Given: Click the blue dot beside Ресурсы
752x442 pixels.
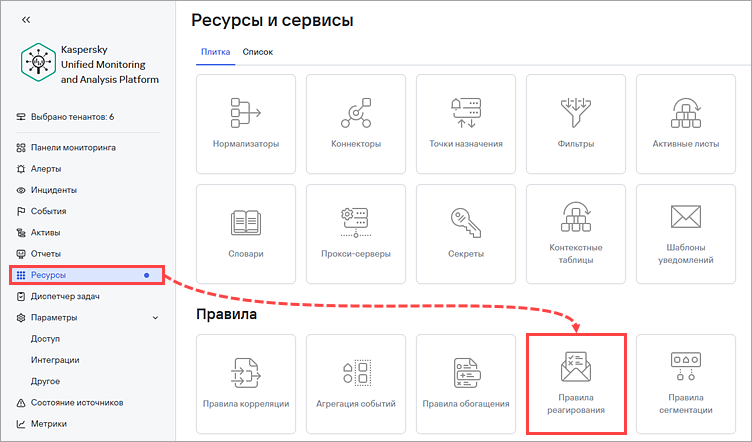Looking at the screenshot, I should point(146,275).
